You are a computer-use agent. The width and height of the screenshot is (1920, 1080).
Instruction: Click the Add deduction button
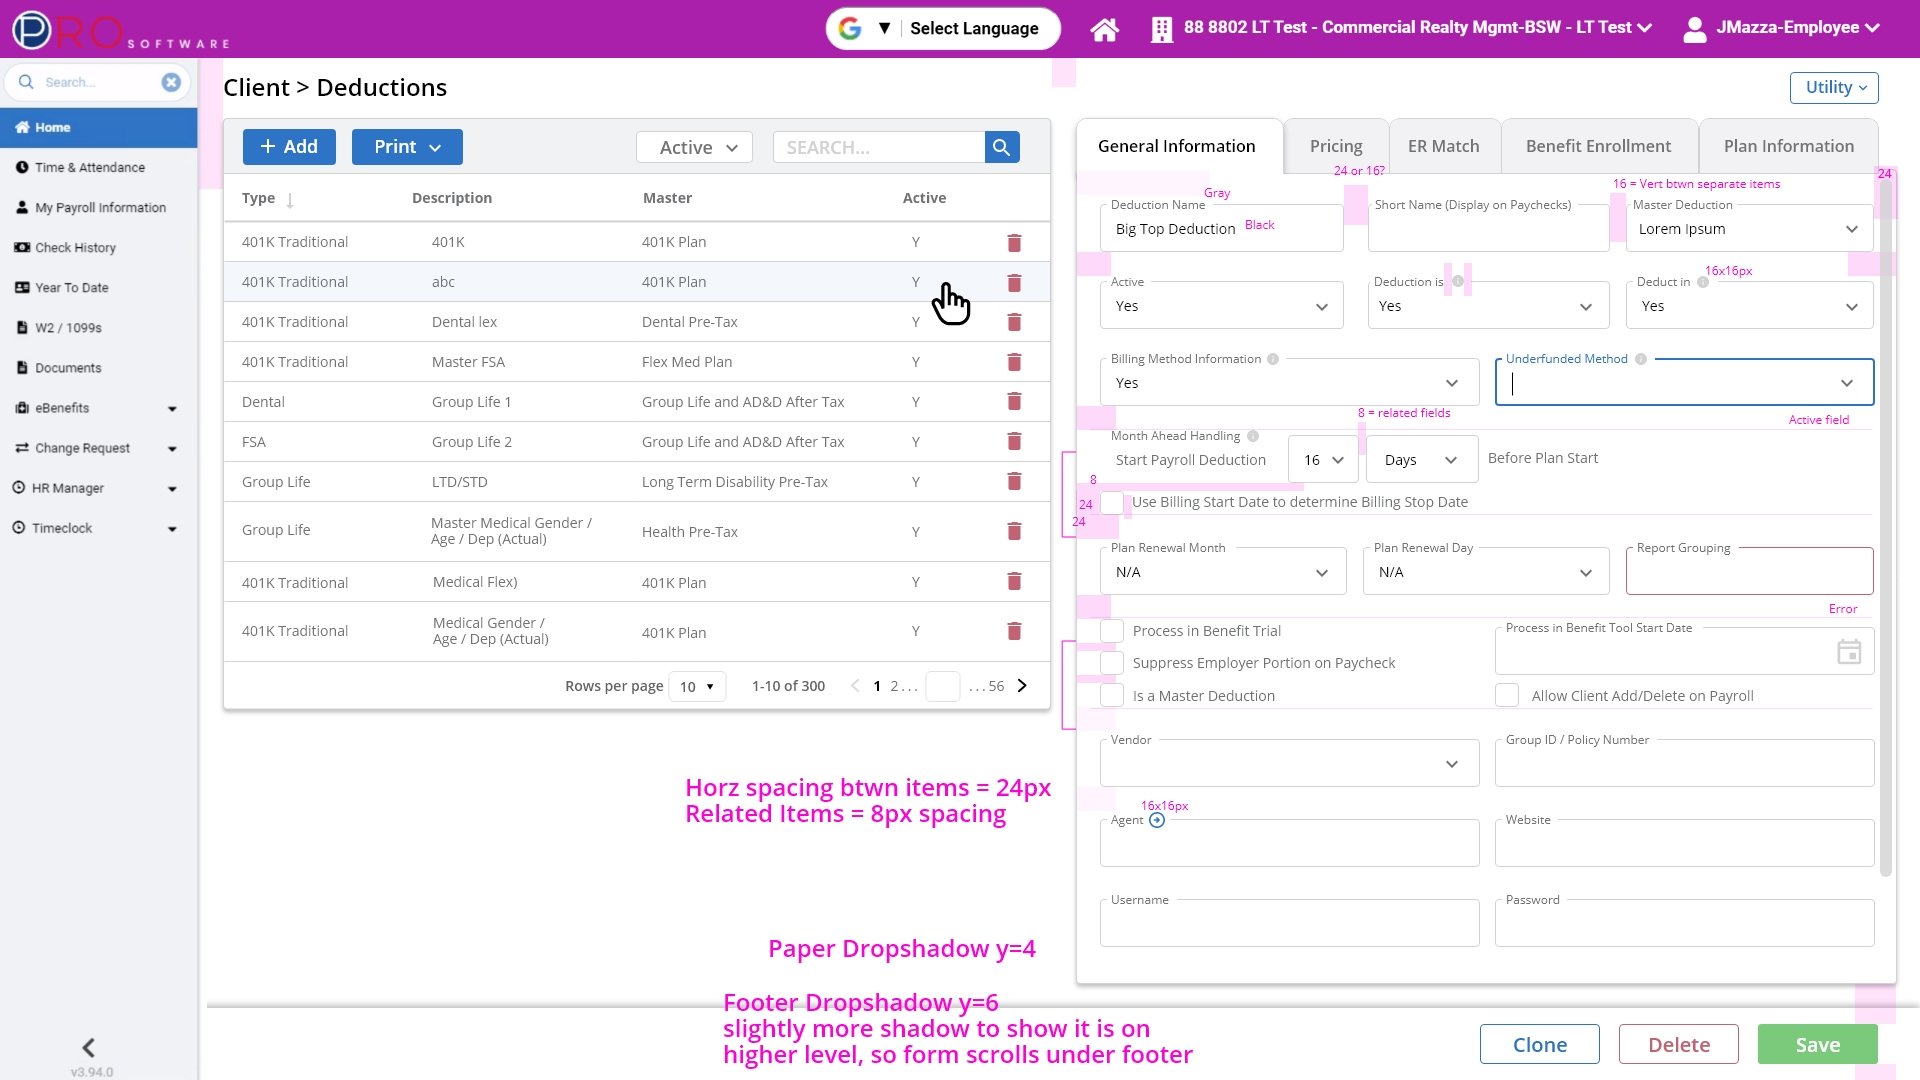point(289,147)
